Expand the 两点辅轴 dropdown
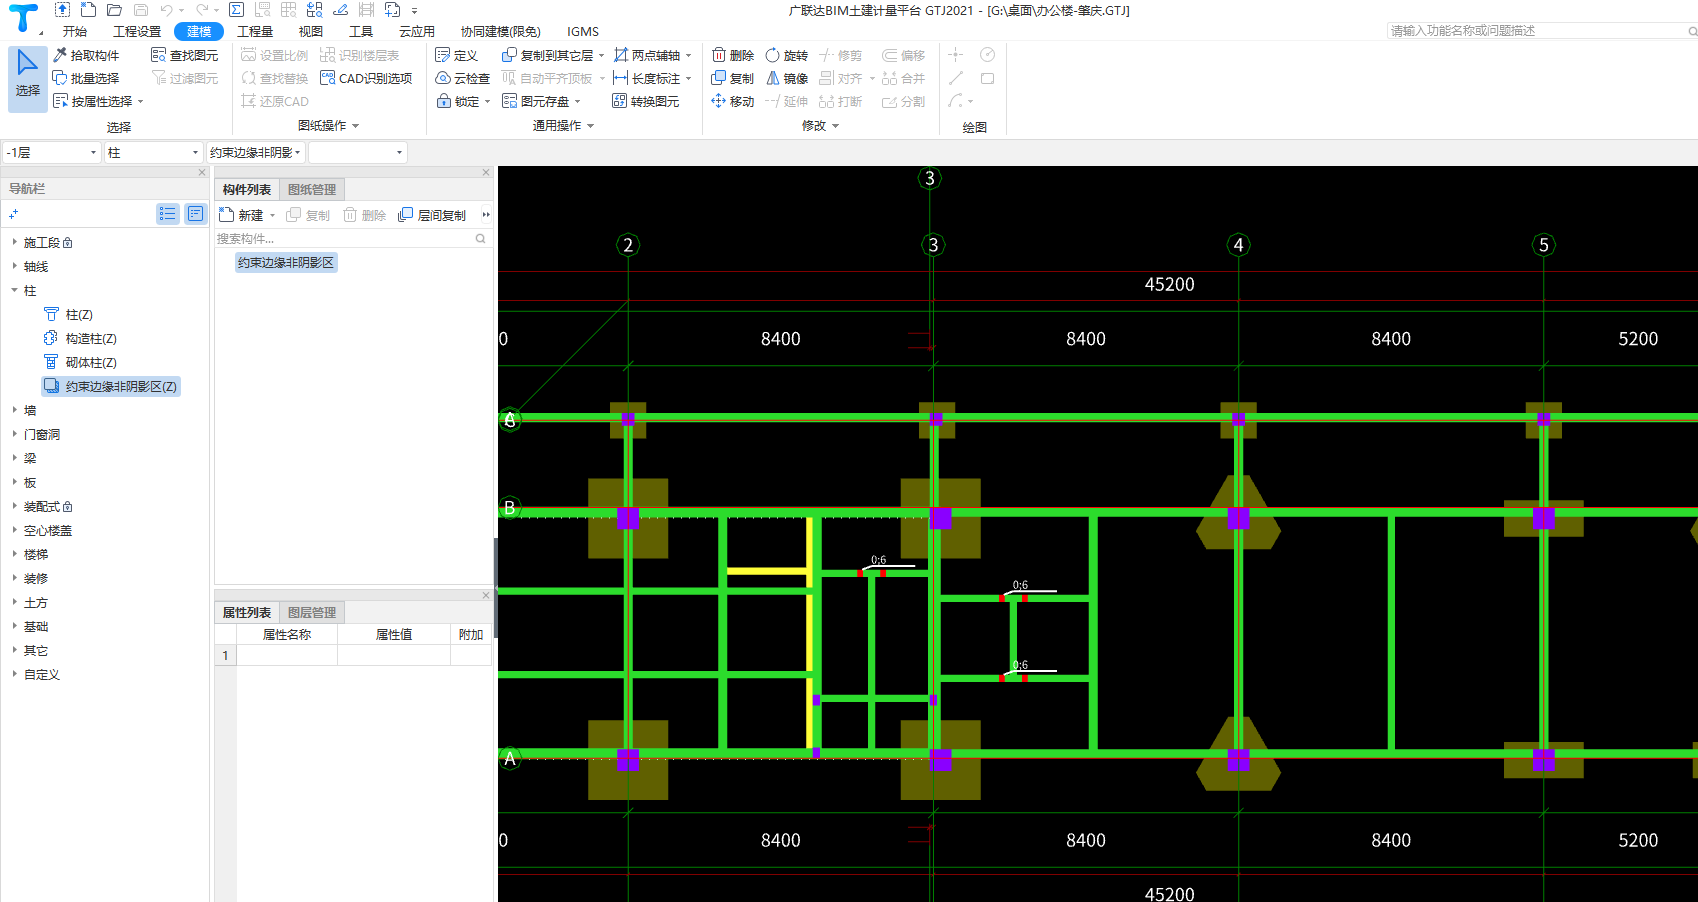Screen dimensions: 1698x902 click(x=688, y=55)
